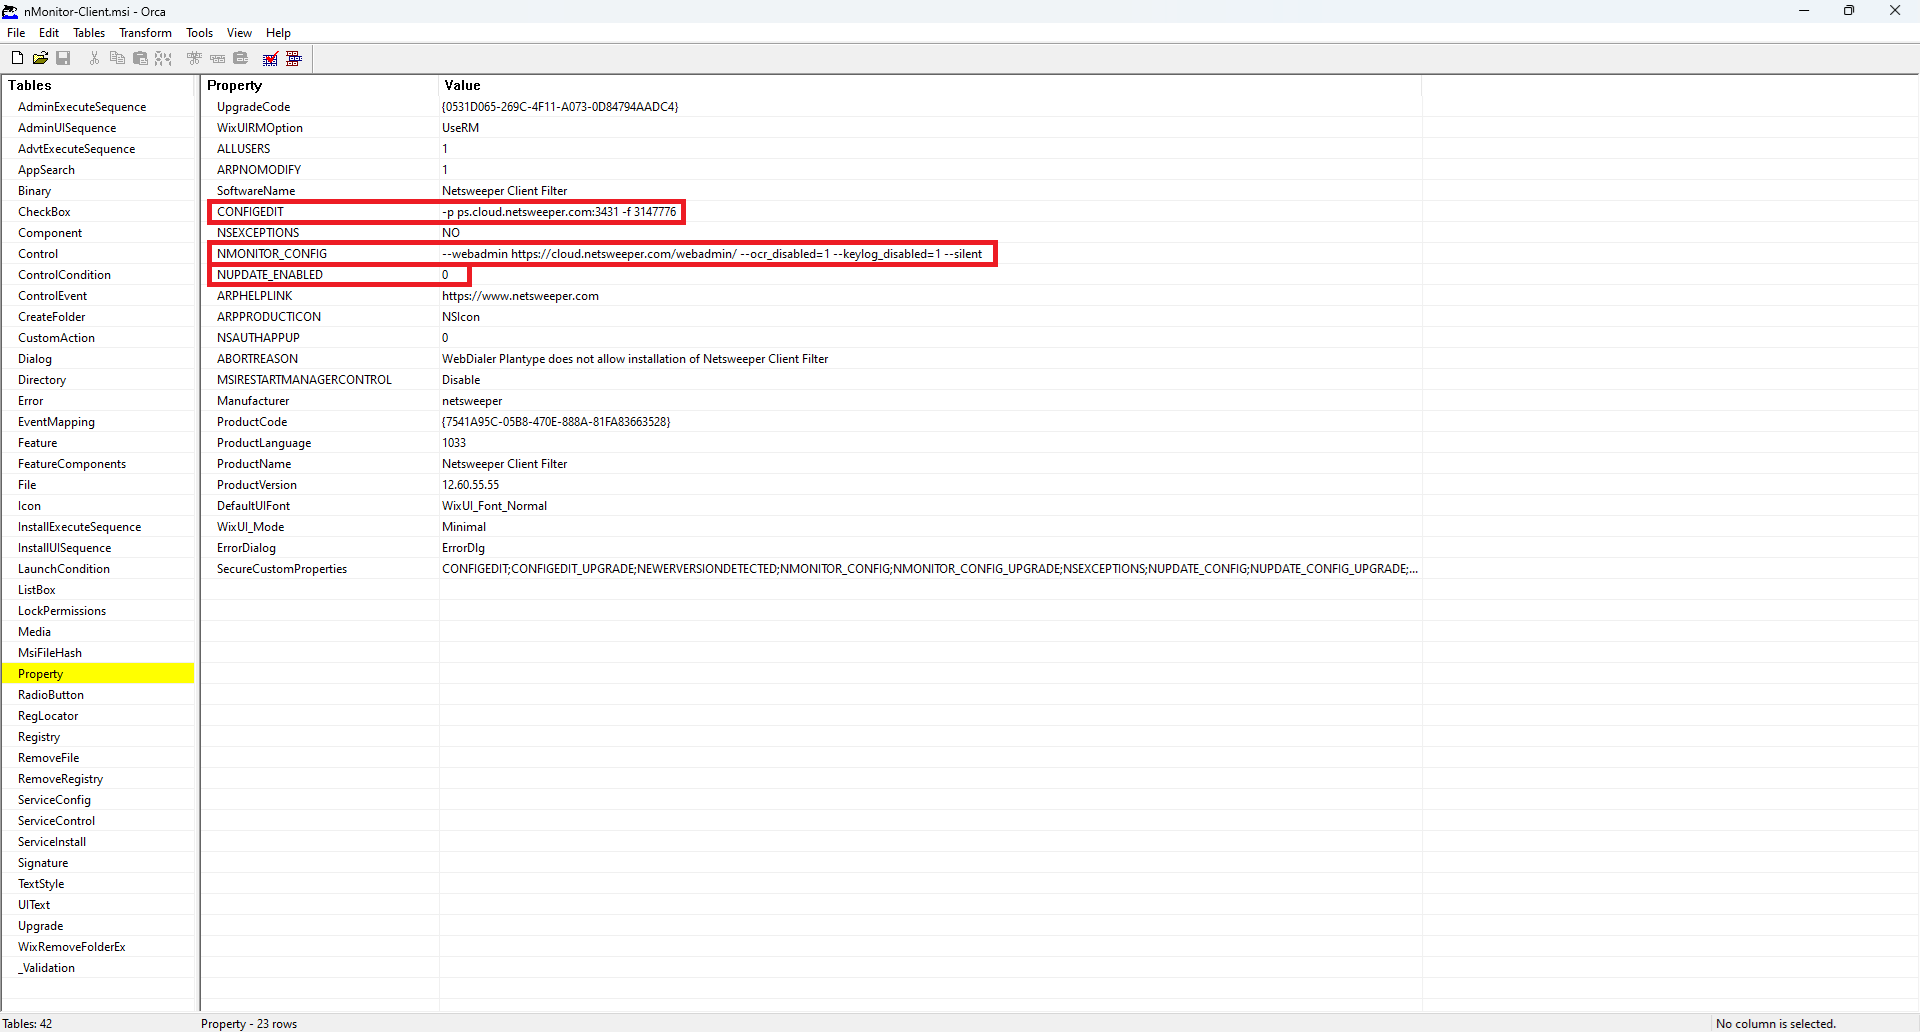The height and width of the screenshot is (1032, 1920).
Task: Select the Registry table in list
Action: pyautogui.click(x=39, y=737)
